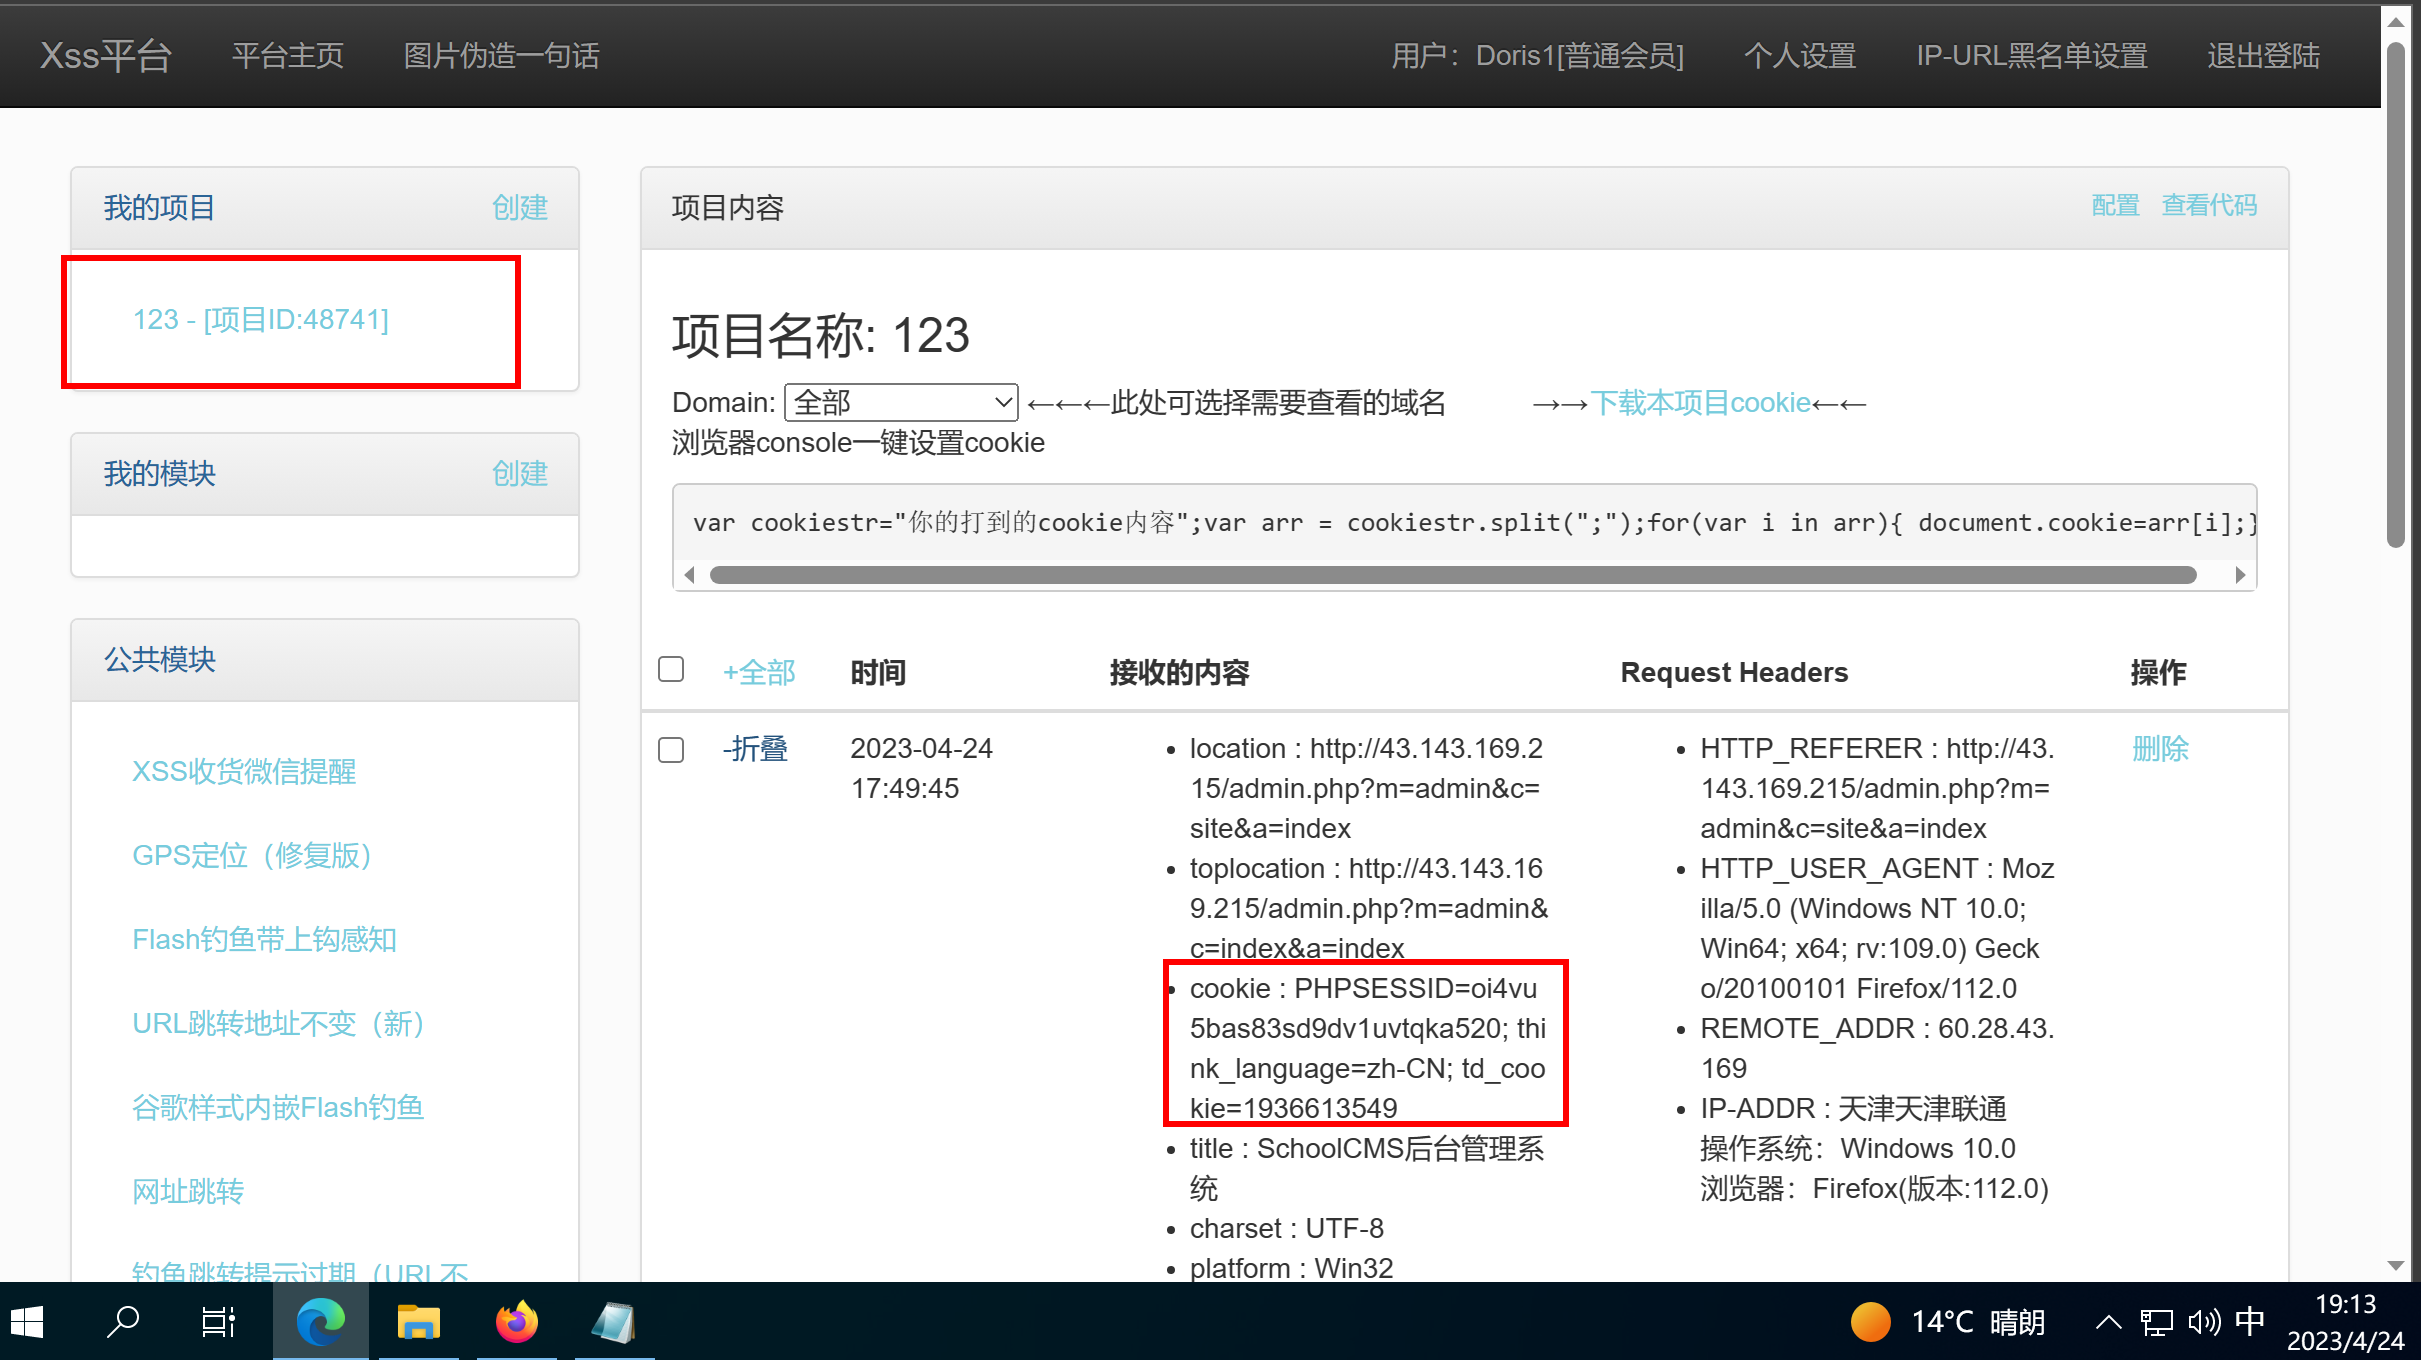Expand all records with +全部
Screen dimensions: 2421x1360
(758, 672)
